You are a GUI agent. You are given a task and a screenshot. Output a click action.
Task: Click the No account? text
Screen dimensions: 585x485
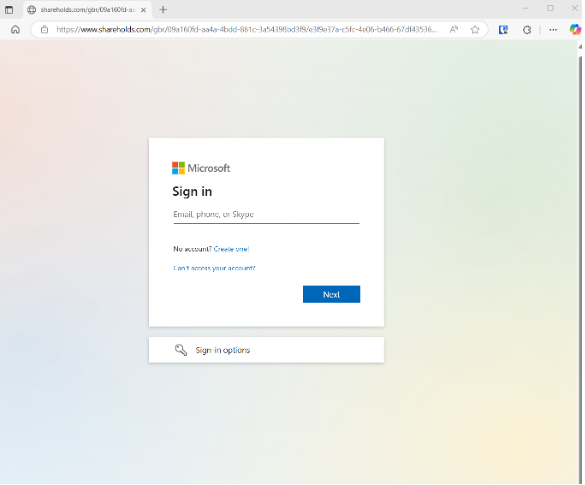193,249
